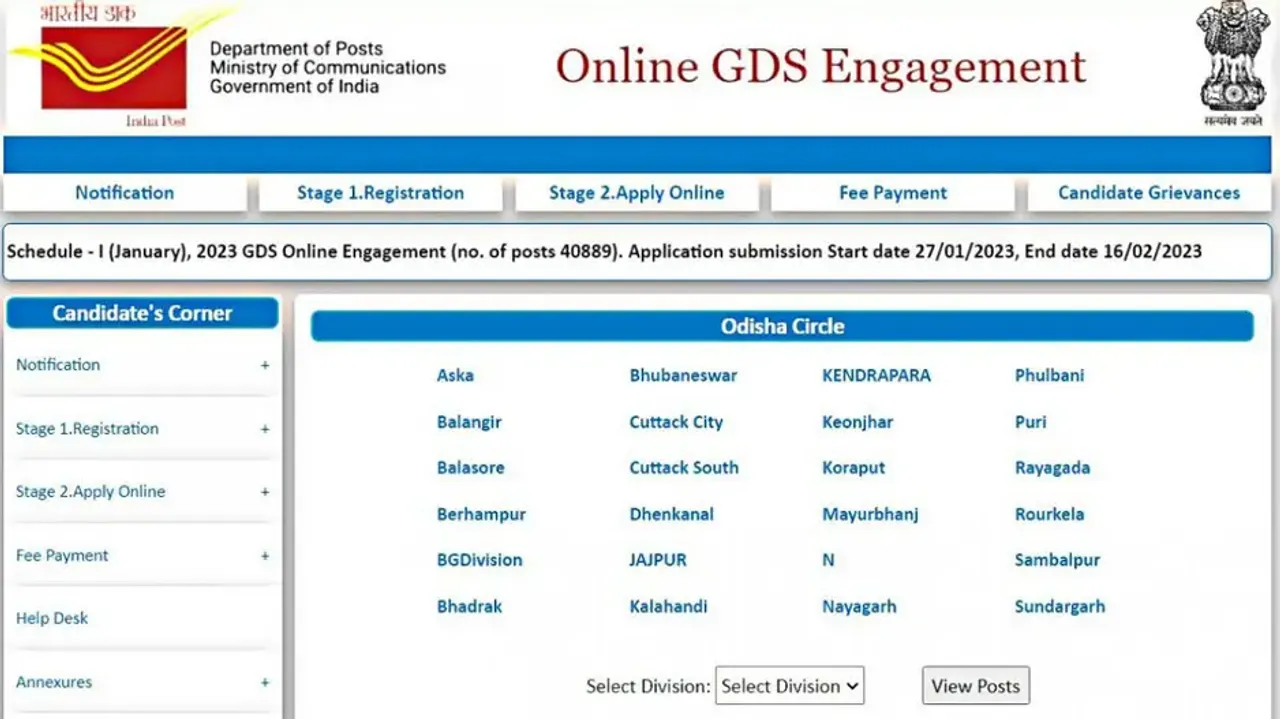This screenshot has width=1280, height=719.
Task: Select the Cuttack City division
Action: [676, 422]
